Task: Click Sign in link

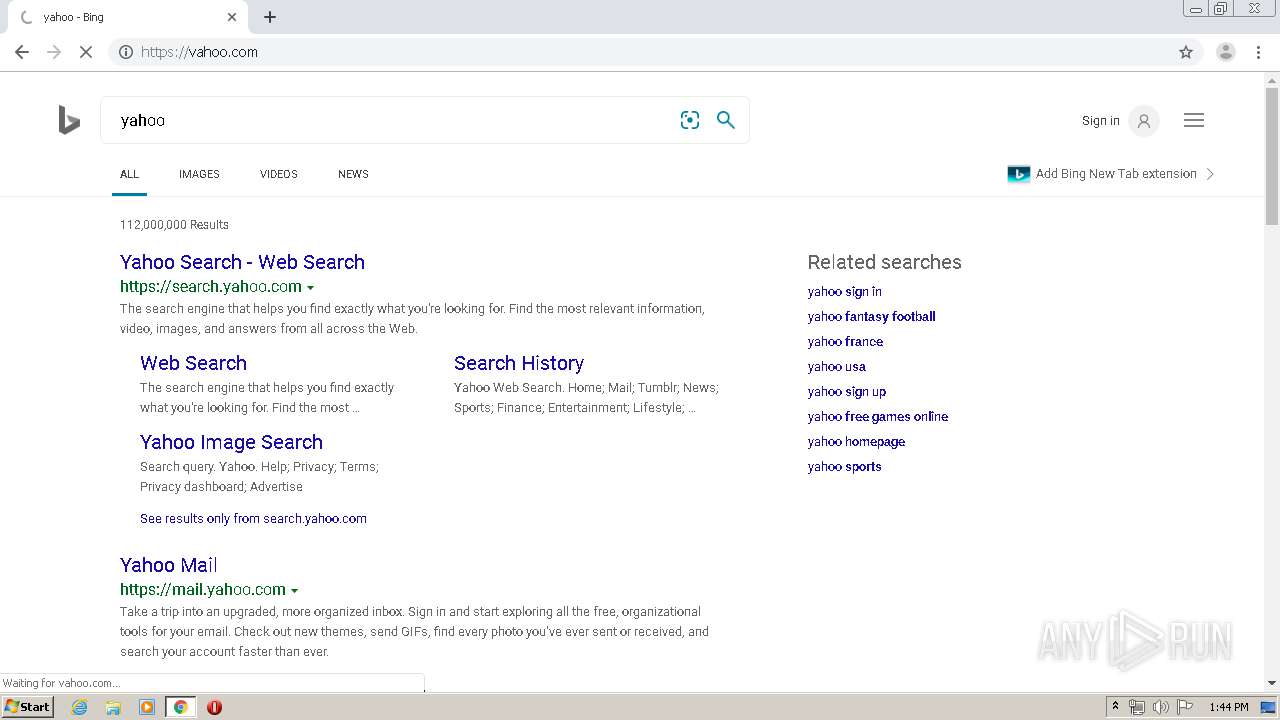Action: [1100, 121]
